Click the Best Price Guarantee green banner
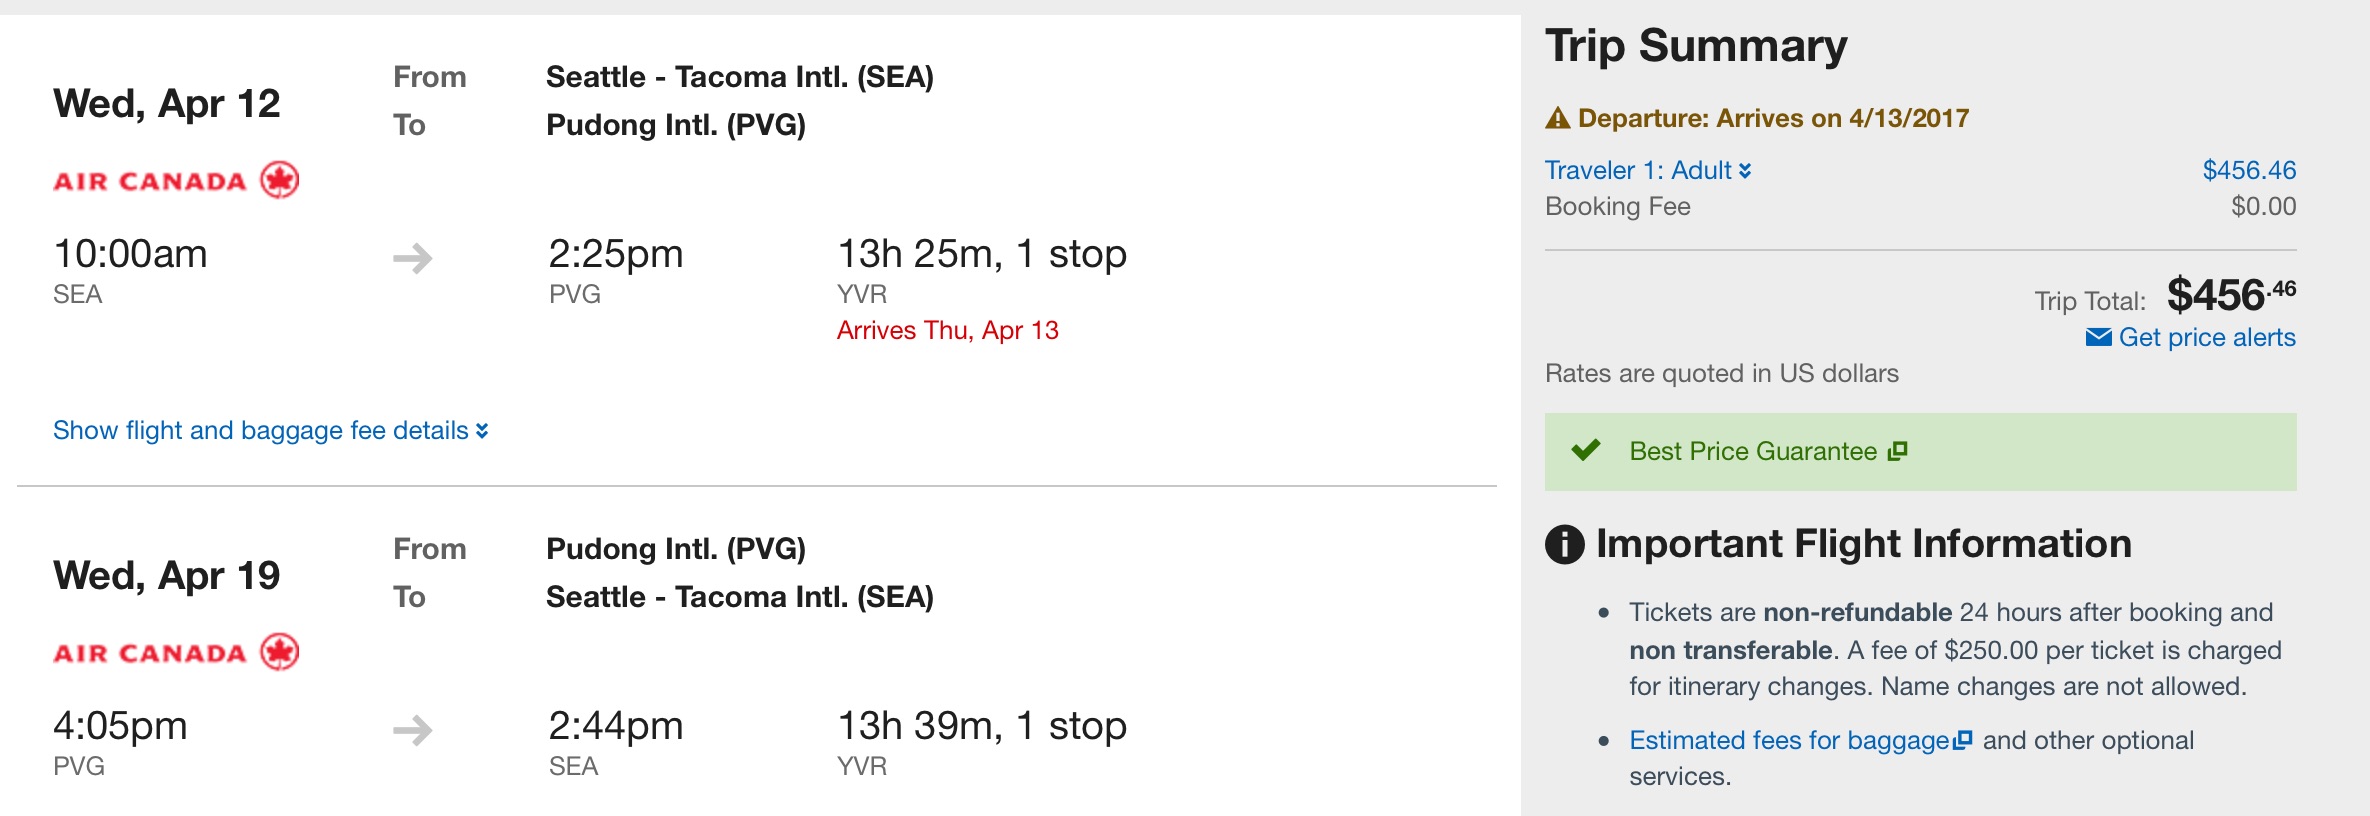Image resolution: width=2370 pixels, height=816 pixels. (1920, 452)
